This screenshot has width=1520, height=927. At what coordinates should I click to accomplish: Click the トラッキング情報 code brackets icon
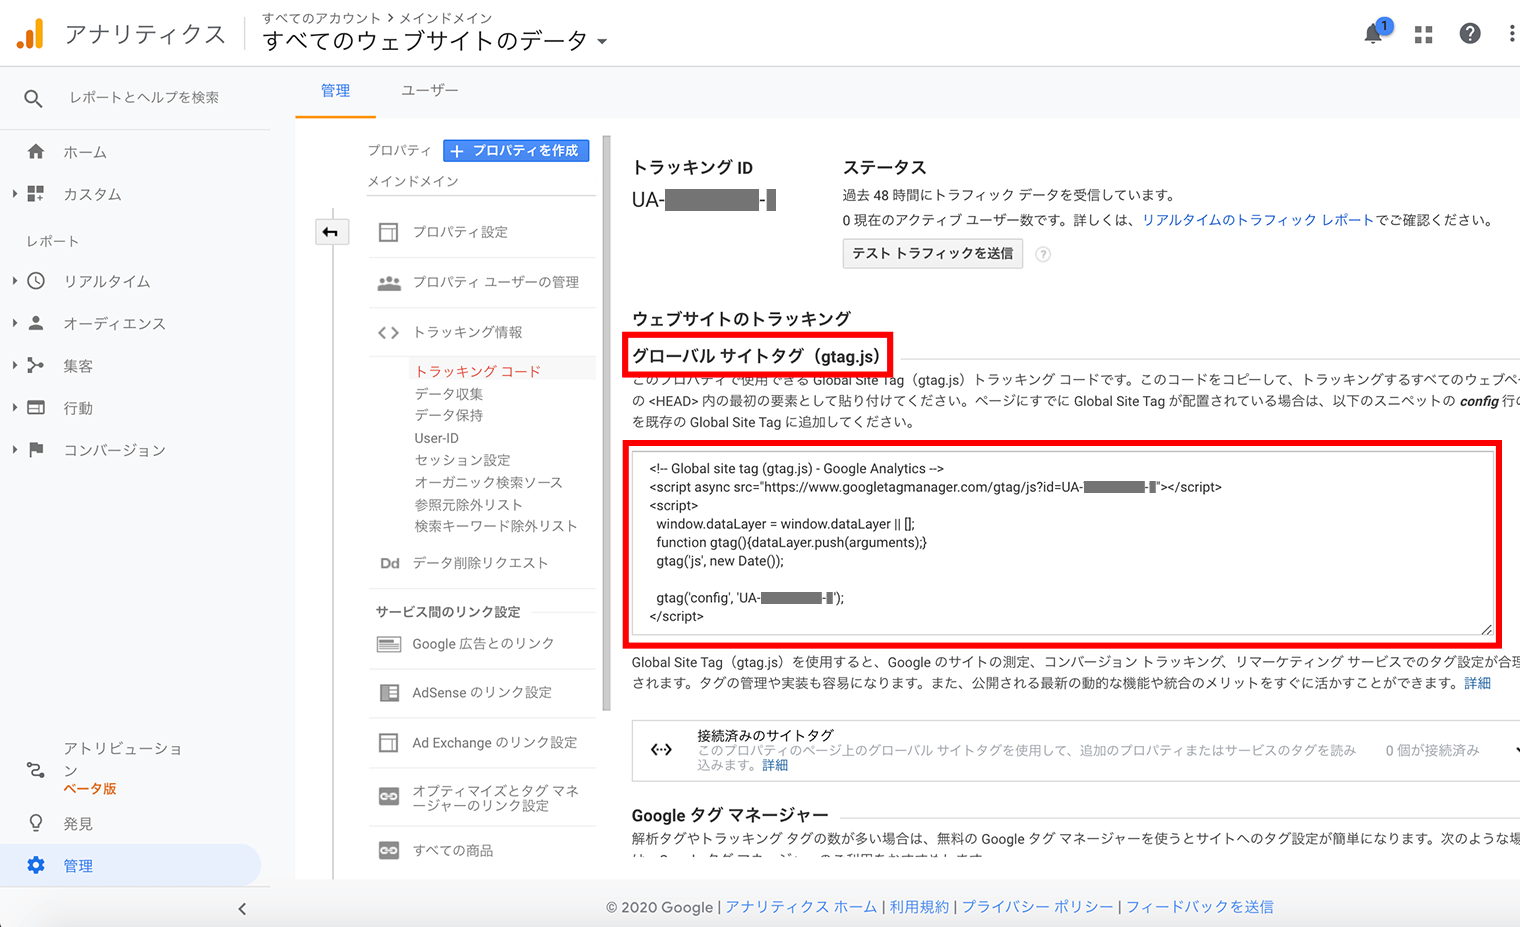388,333
